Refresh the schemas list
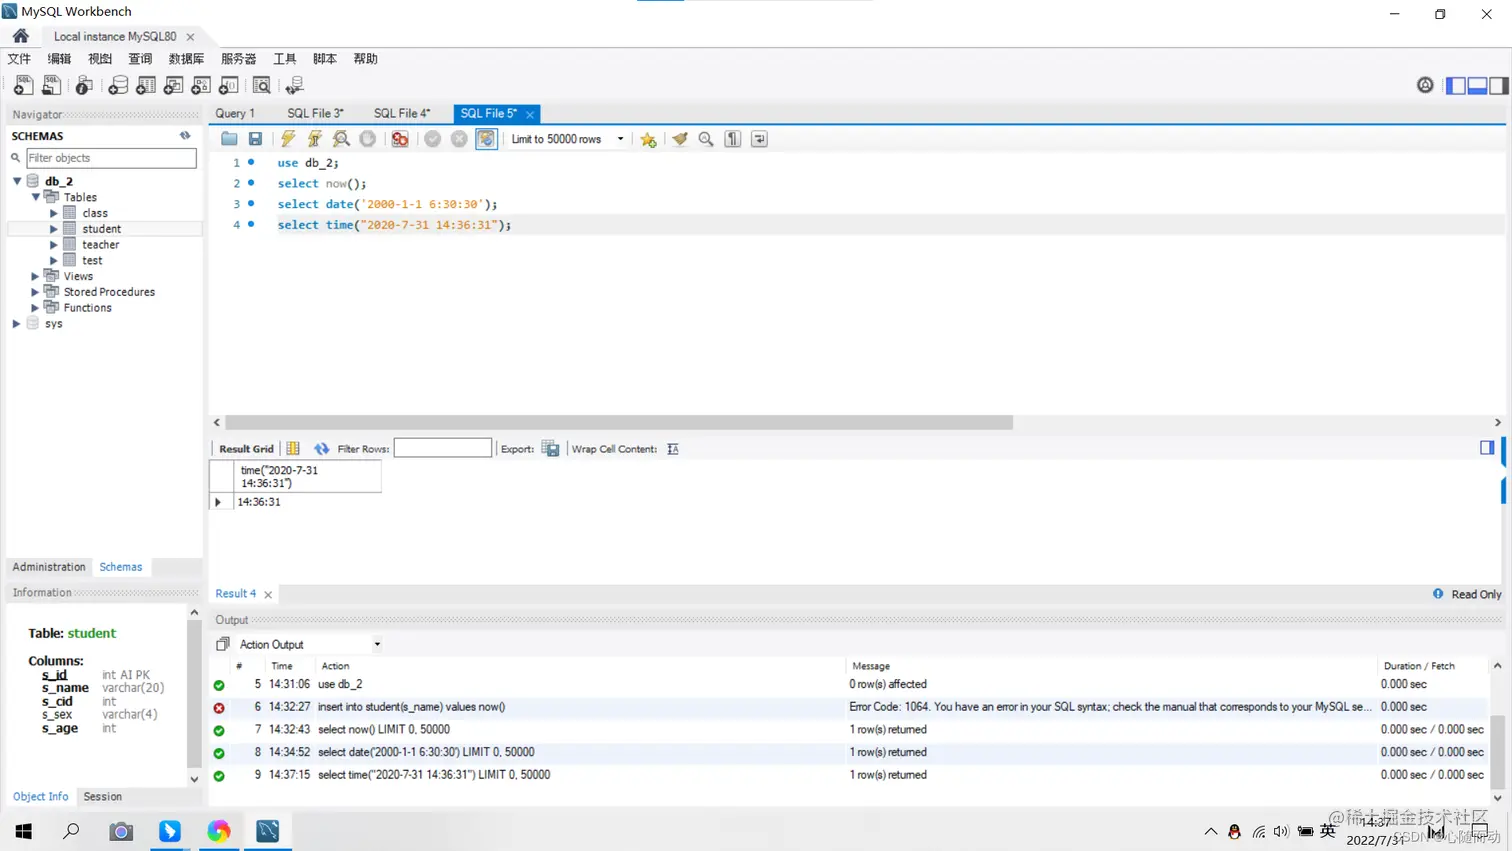Viewport: 1512px width, 851px height. click(x=185, y=135)
